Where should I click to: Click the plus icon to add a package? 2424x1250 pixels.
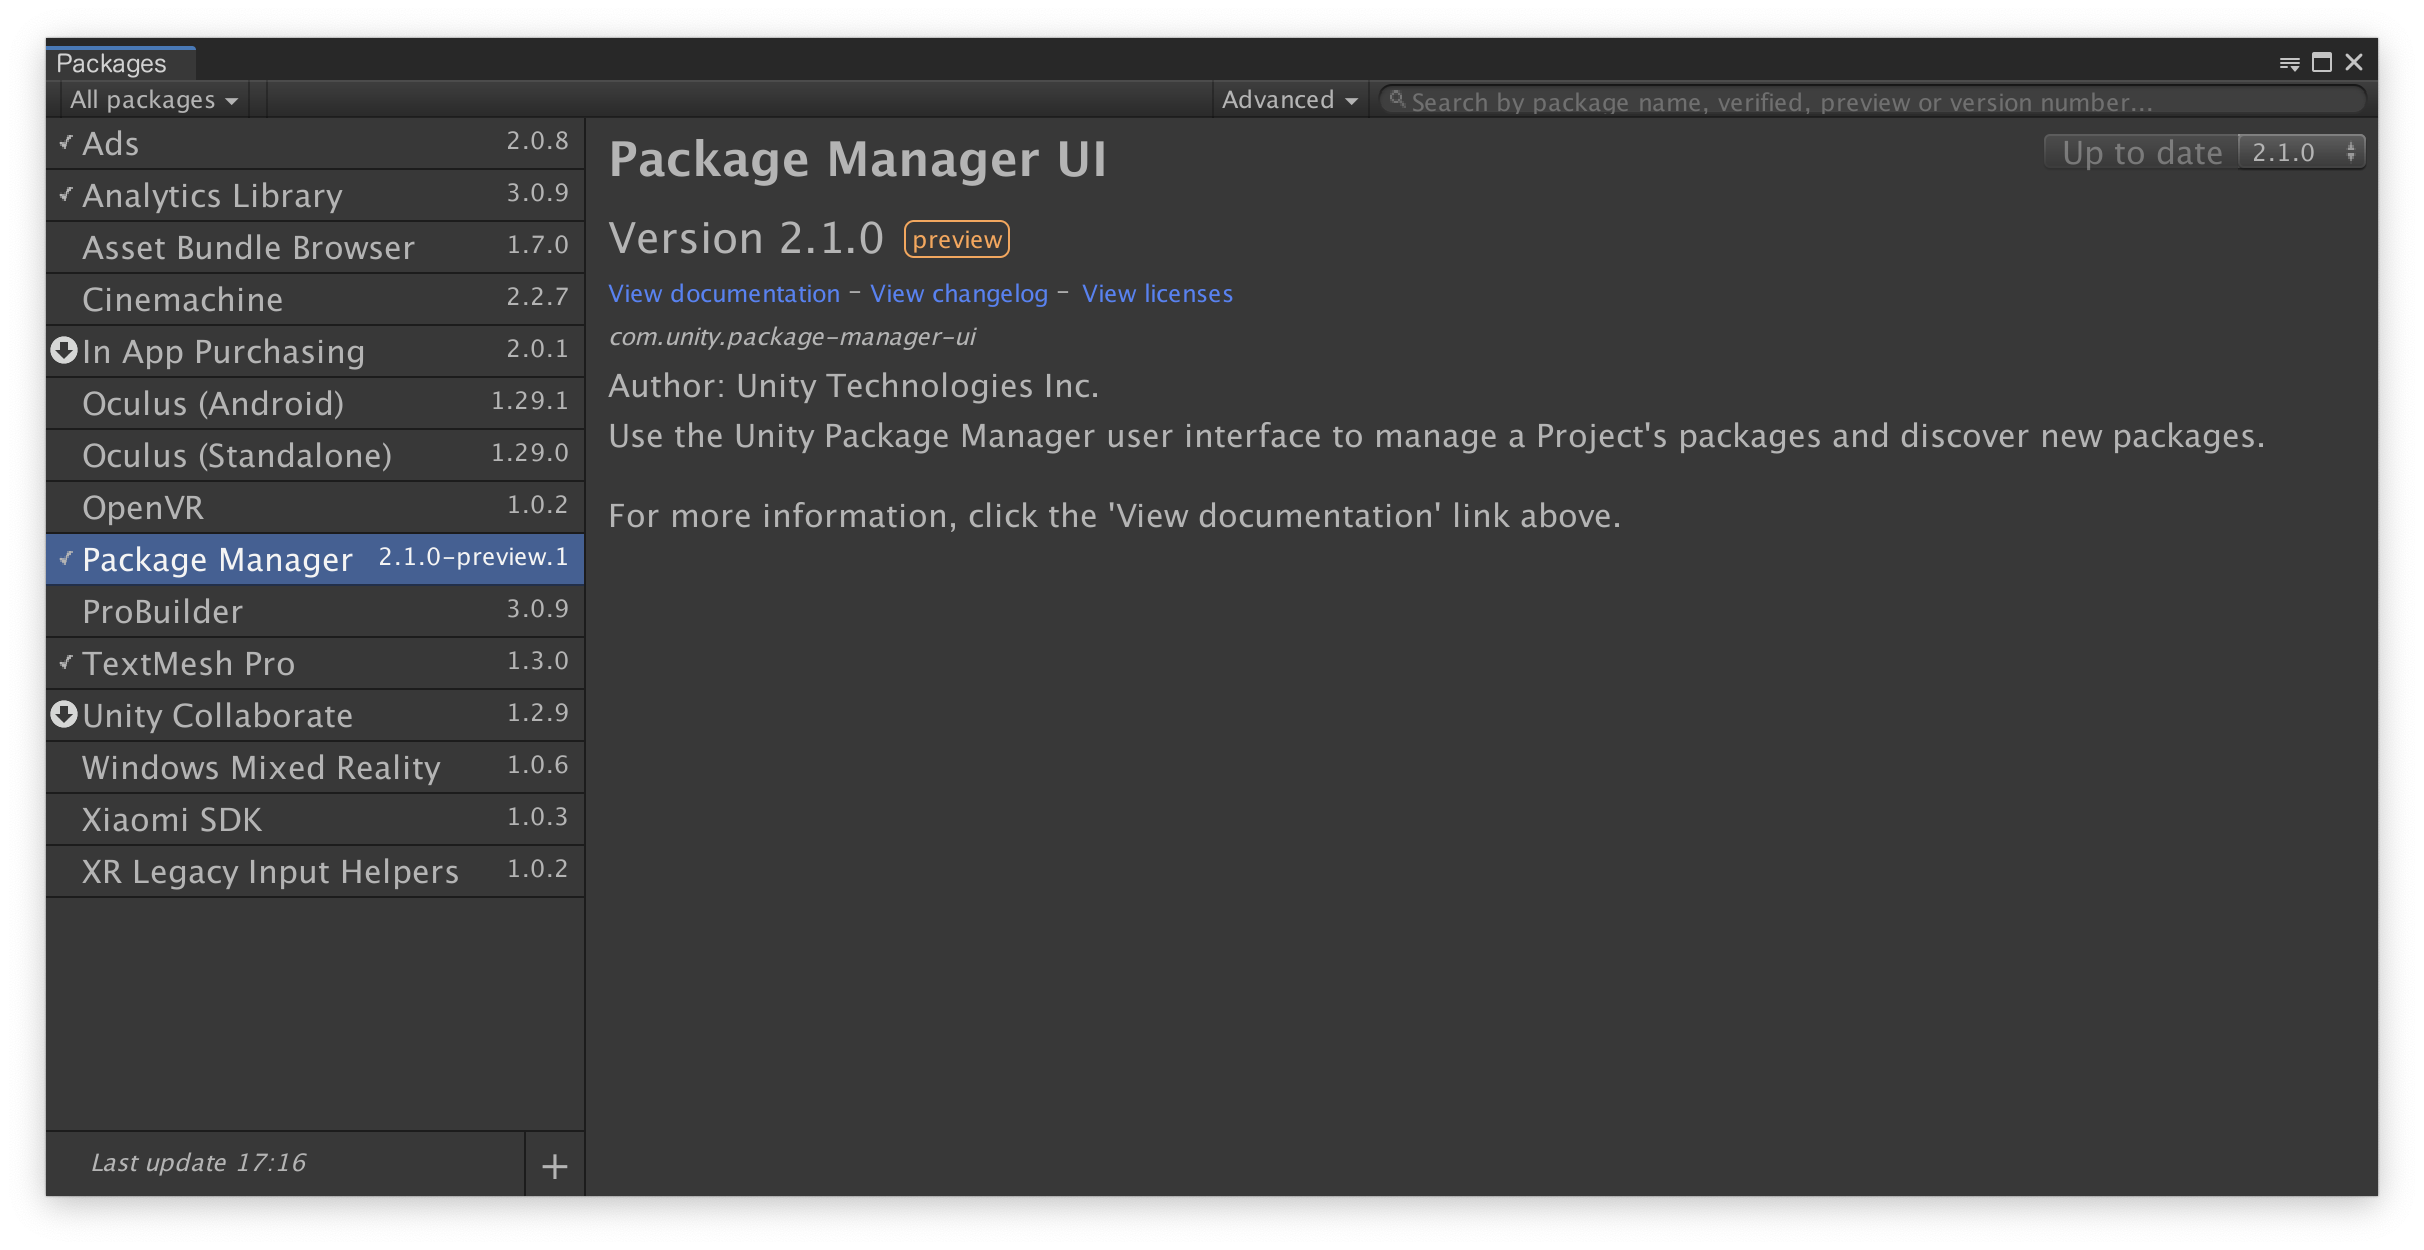555,1166
